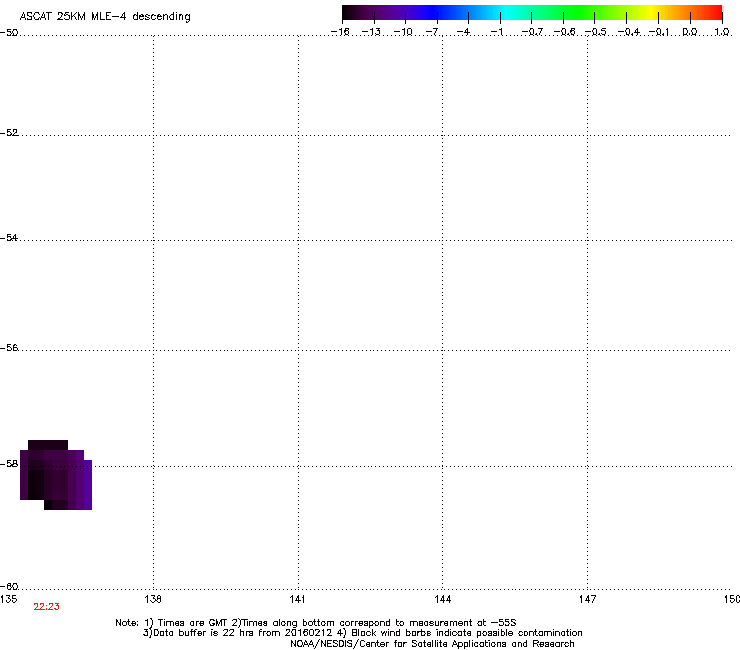Screen dimensions: 740x650
Task: Click the -50 latitude axis label
Action: pyautogui.click(x=9, y=33)
